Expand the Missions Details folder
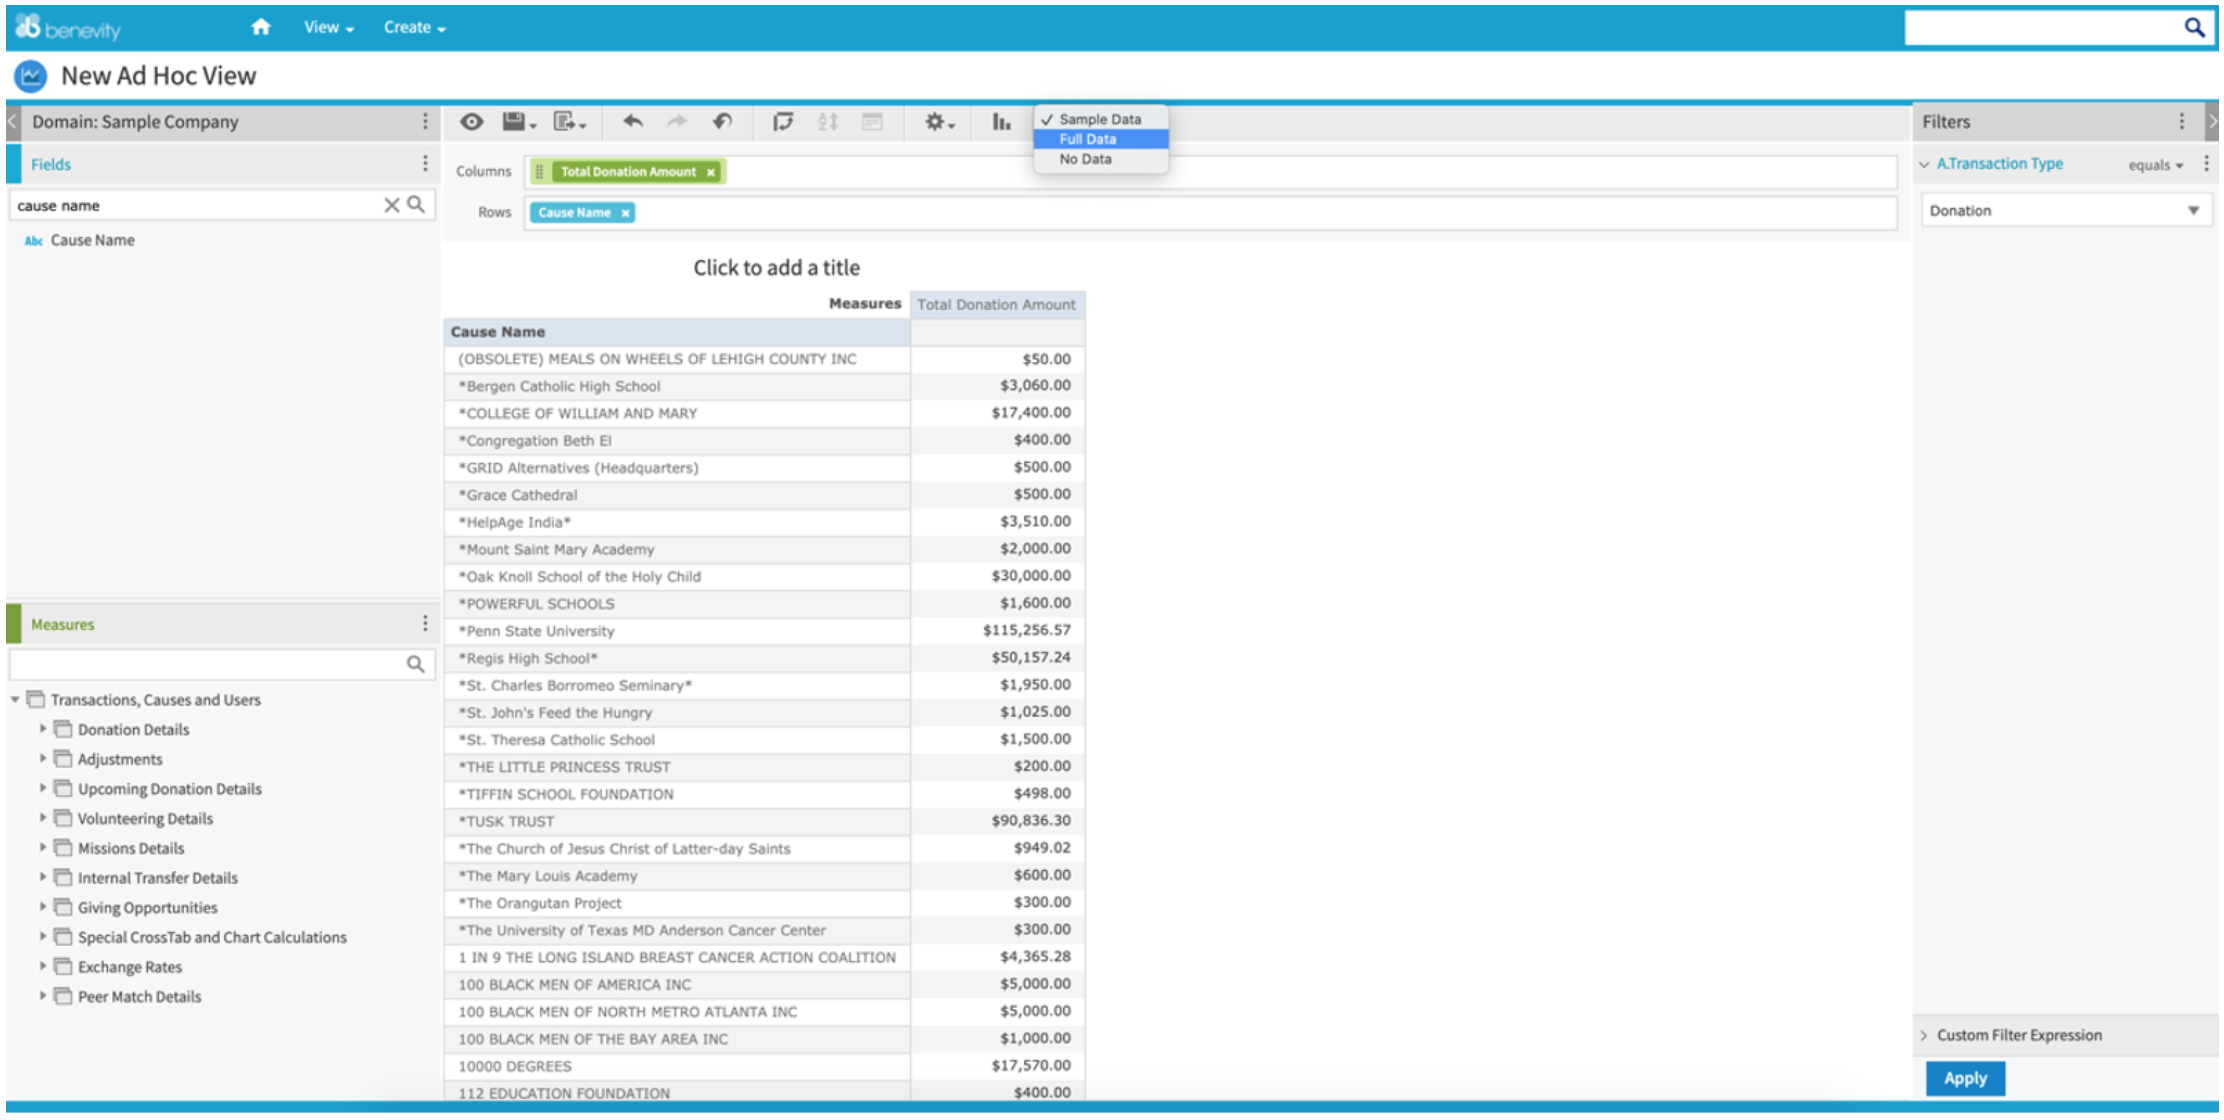 43,848
